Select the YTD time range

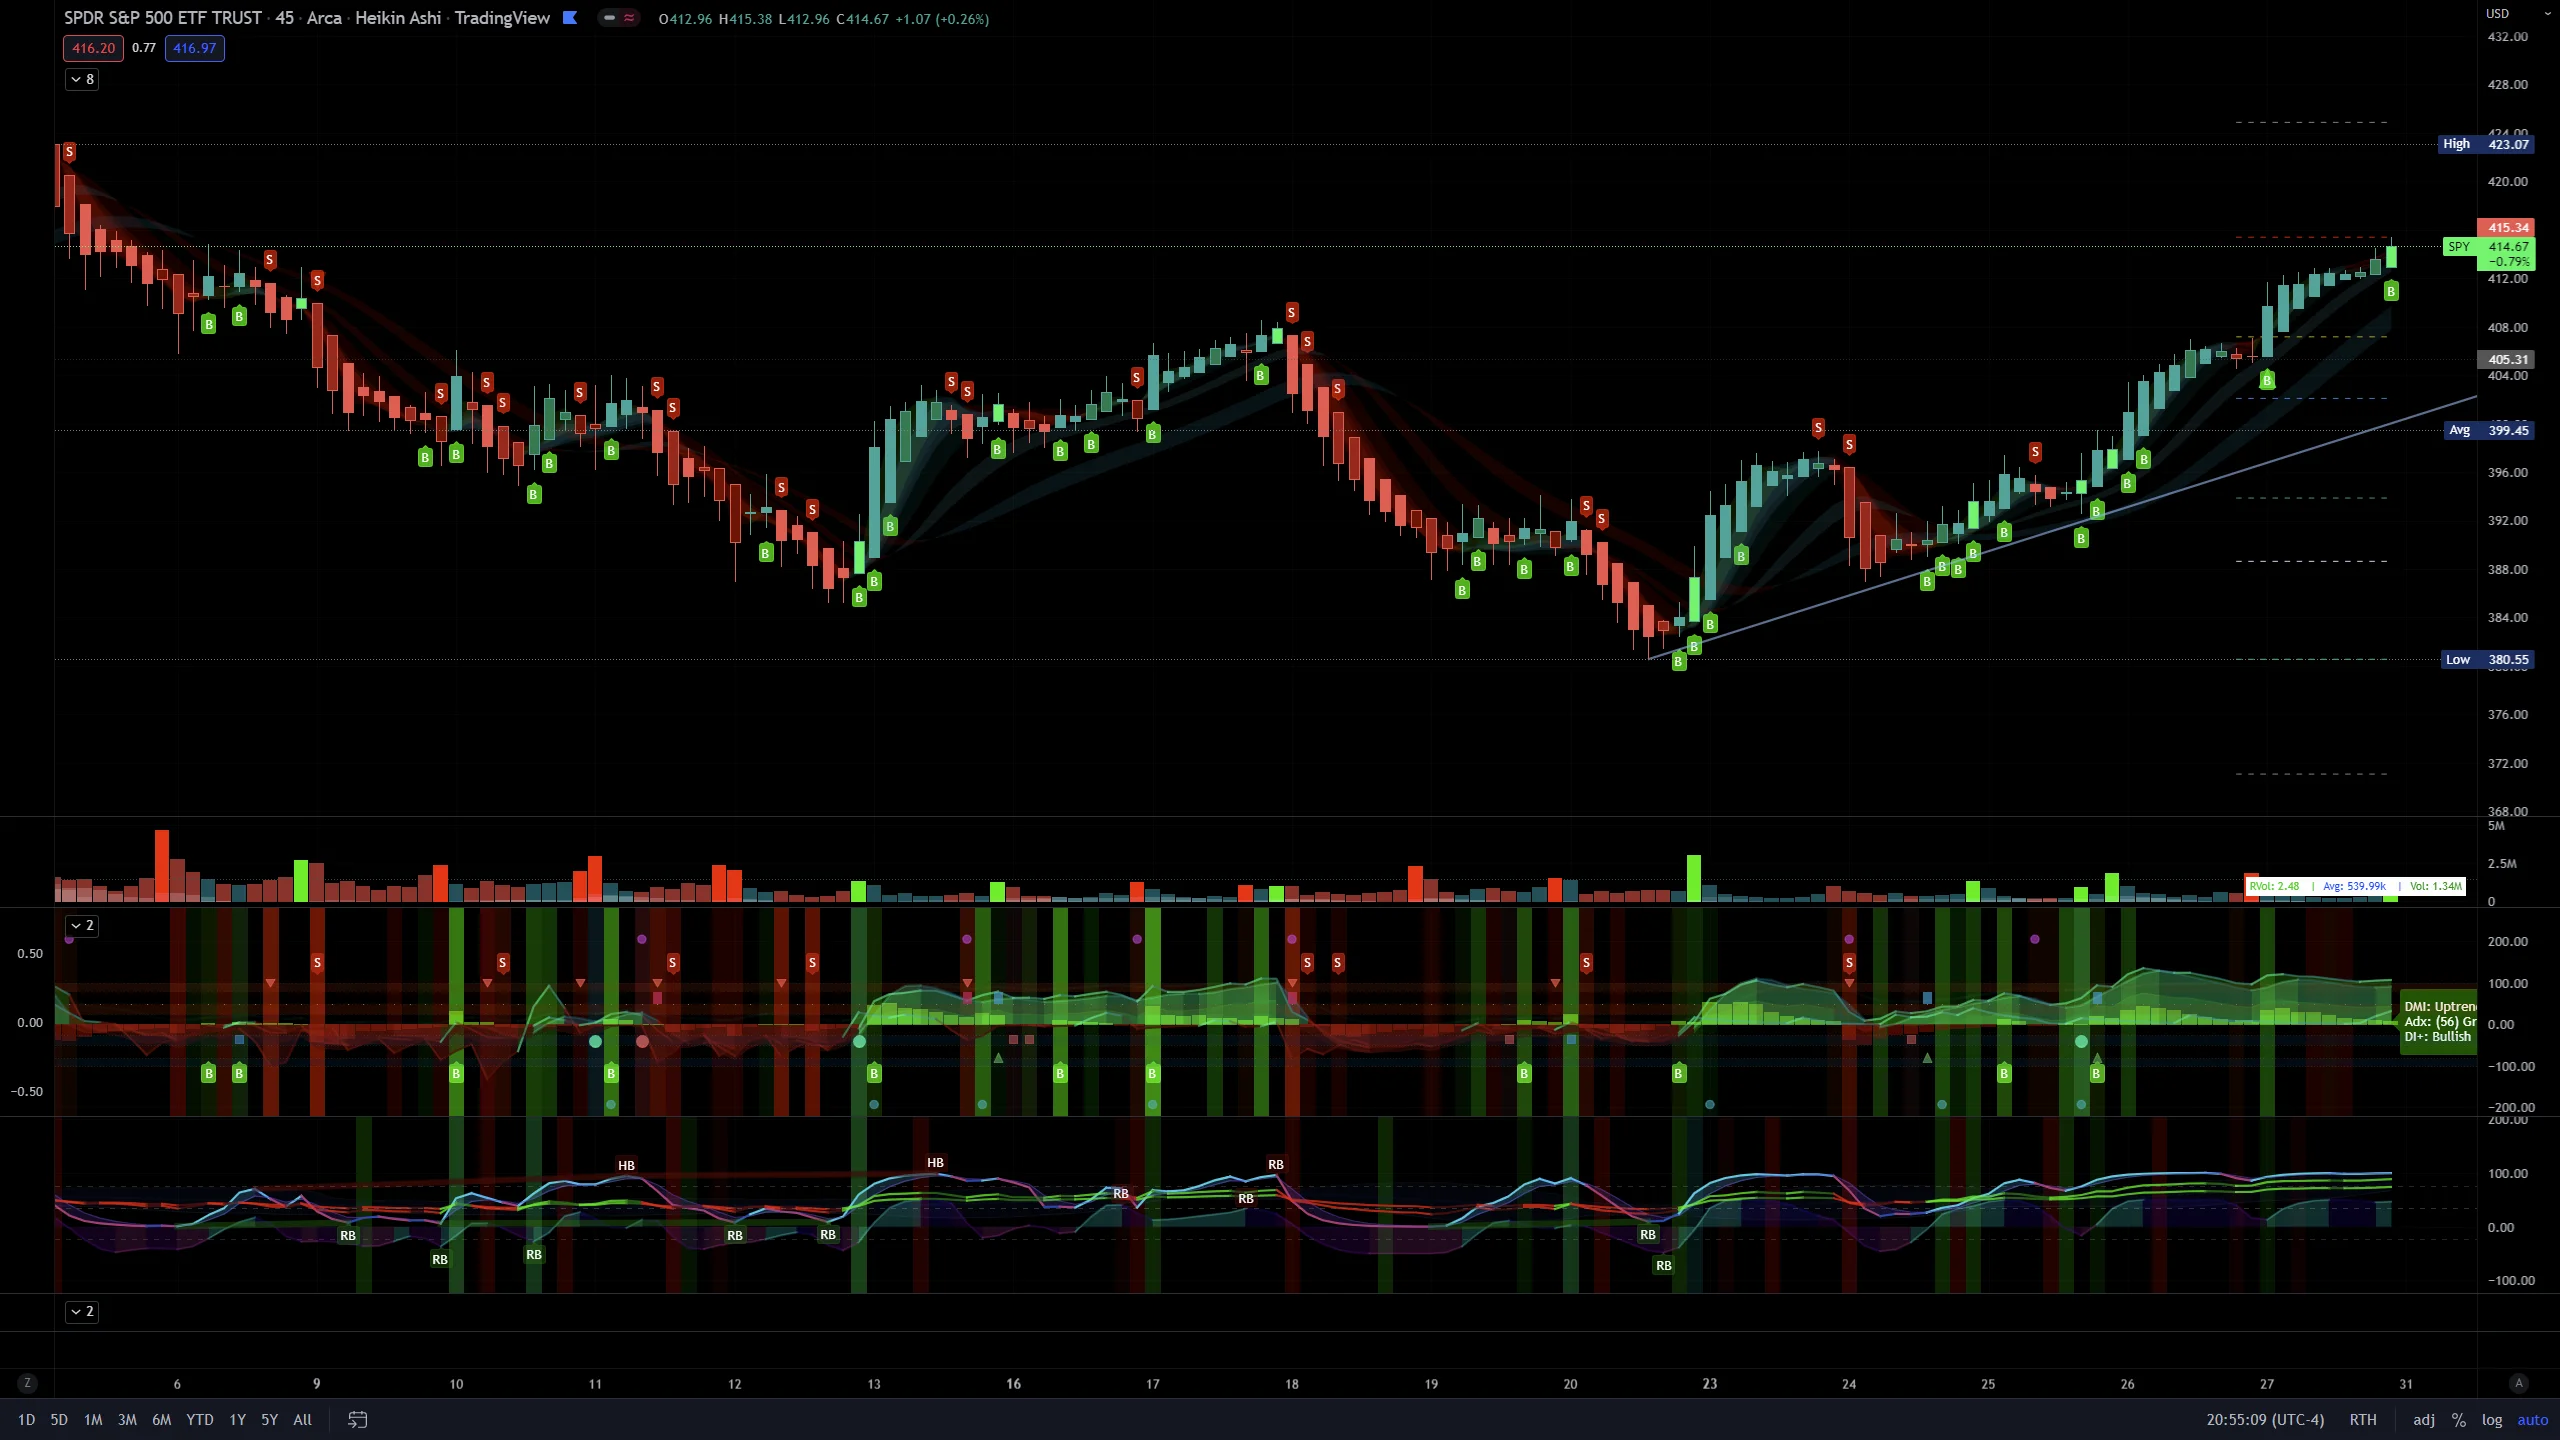click(x=199, y=1420)
